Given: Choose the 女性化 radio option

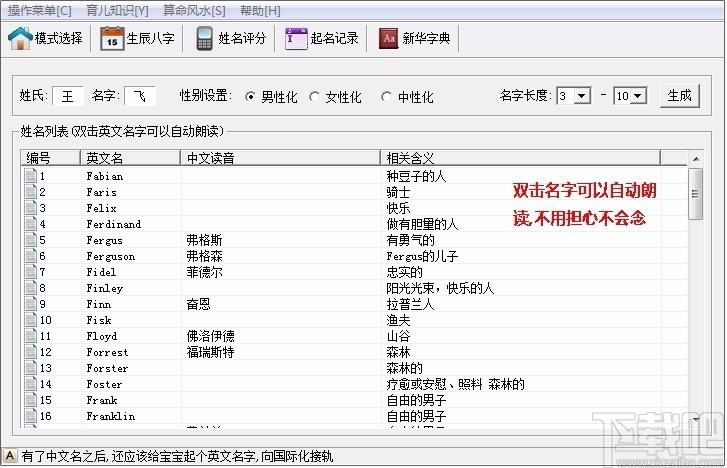Looking at the screenshot, I should point(315,97).
